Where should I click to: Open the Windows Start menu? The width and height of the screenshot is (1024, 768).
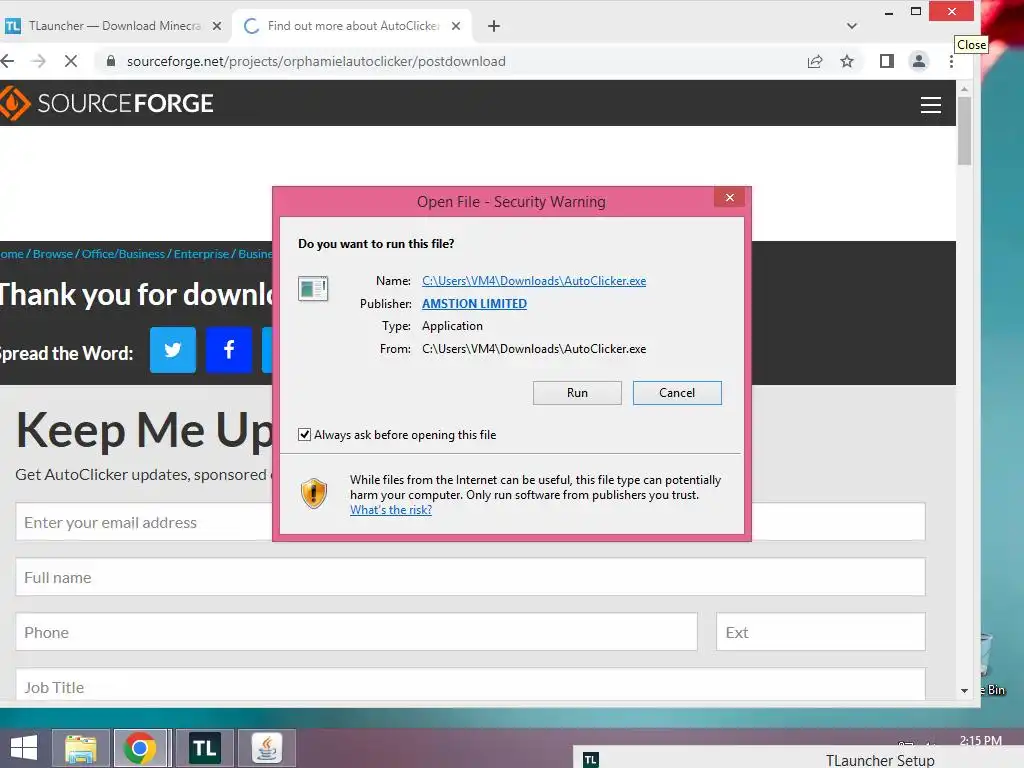click(24, 748)
